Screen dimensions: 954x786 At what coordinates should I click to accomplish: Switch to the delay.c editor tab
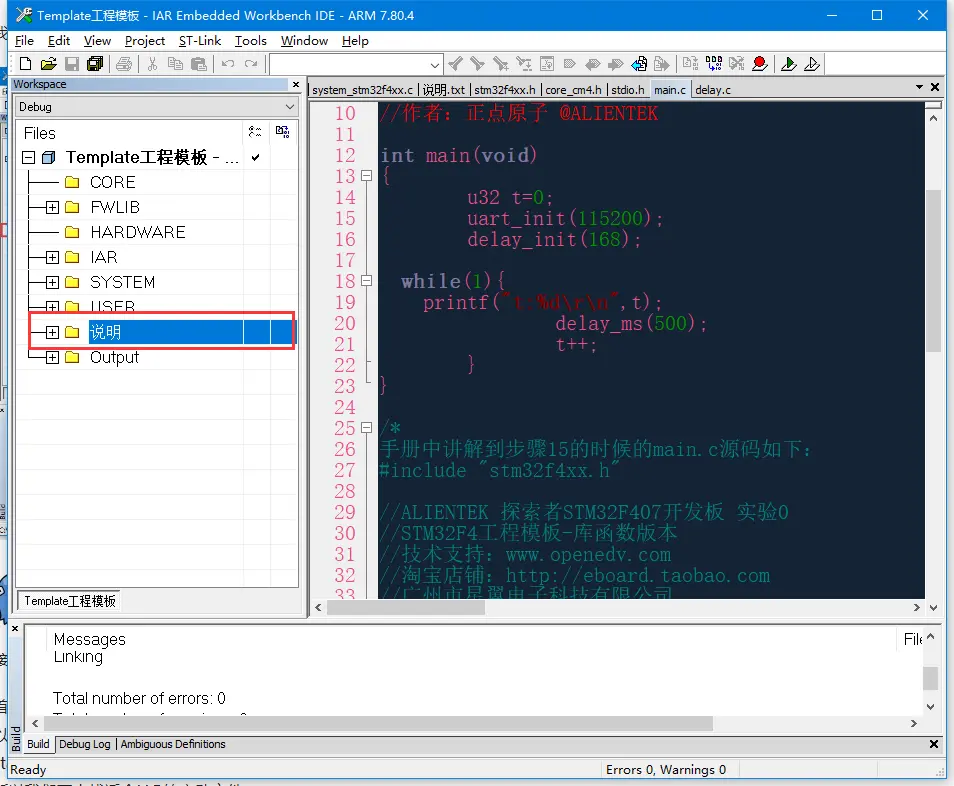[x=713, y=90]
